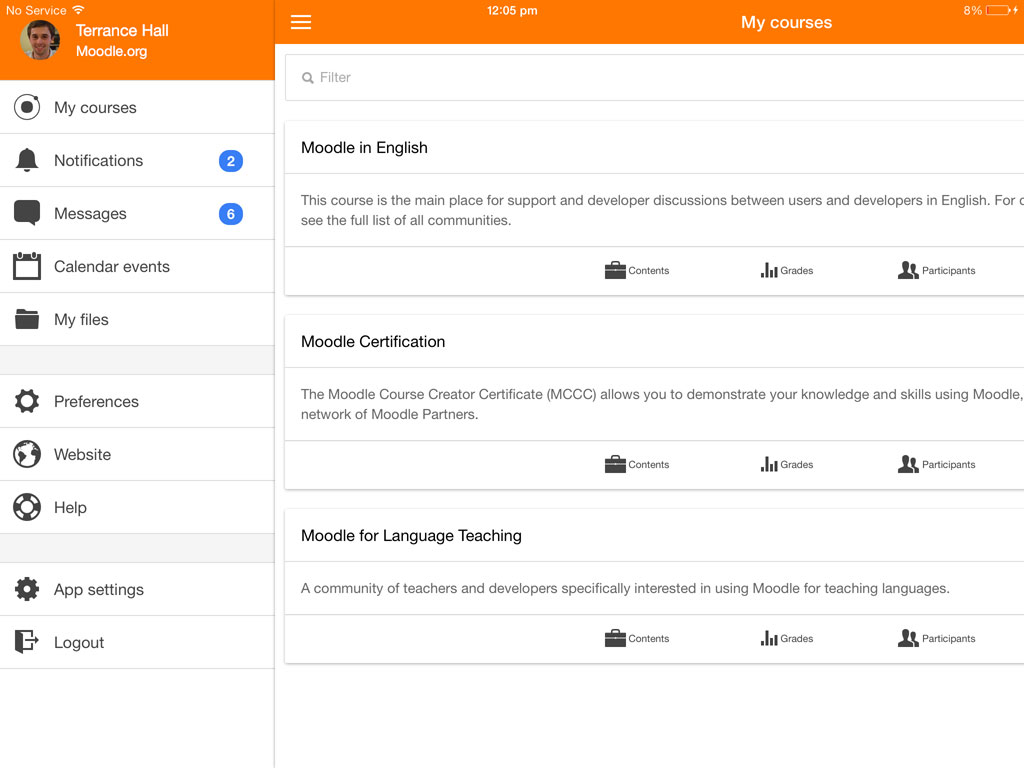Click the Notifications bell icon
This screenshot has height=768, width=1024.
(27, 160)
